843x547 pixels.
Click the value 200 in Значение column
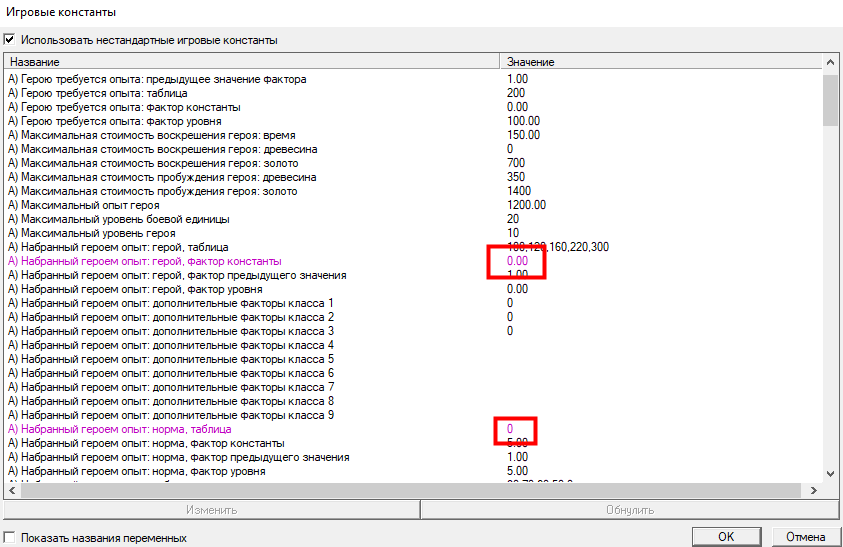516,93
